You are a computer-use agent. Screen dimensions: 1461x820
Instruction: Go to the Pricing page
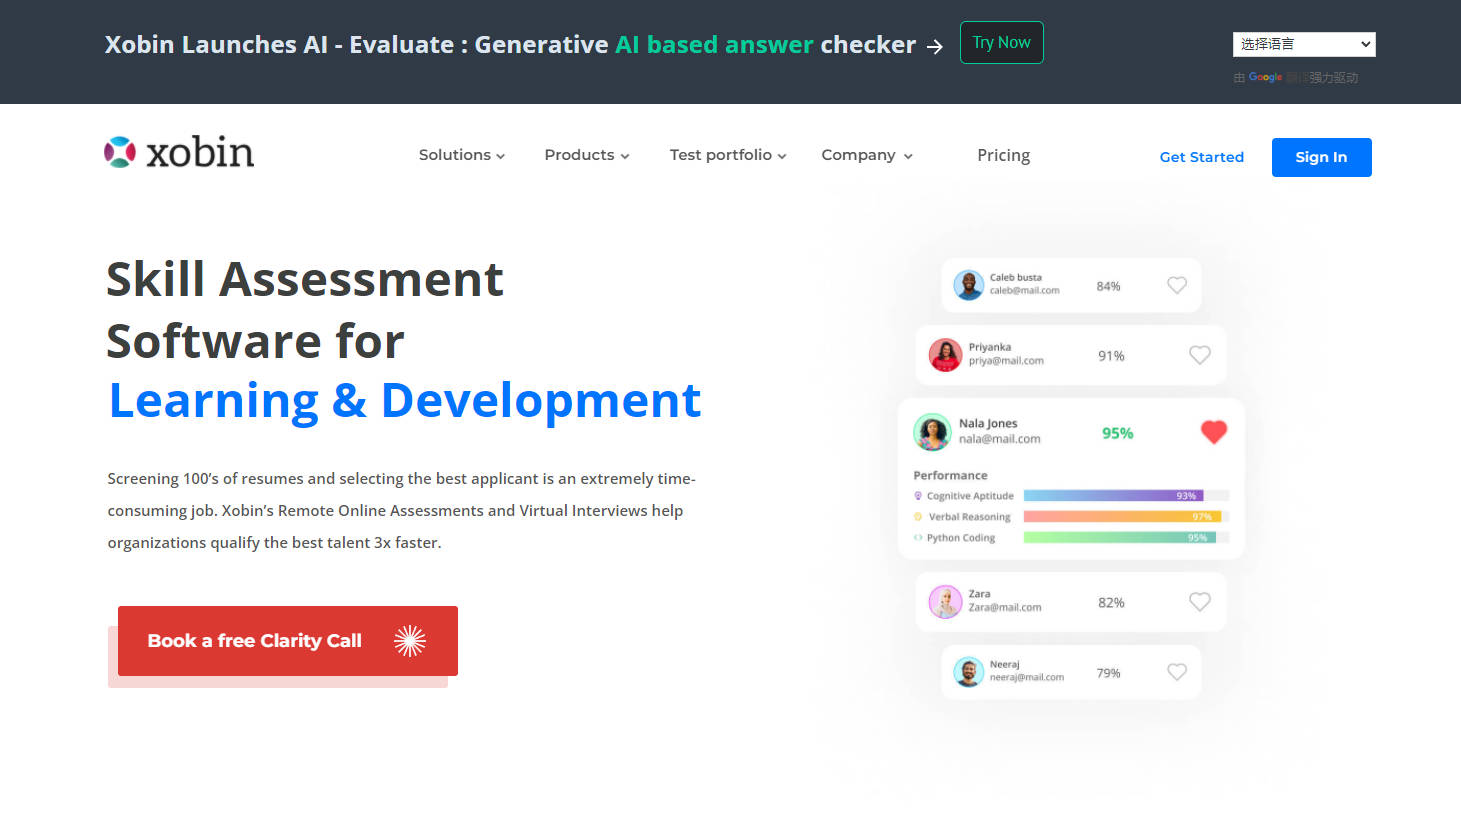coord(1003,155)
